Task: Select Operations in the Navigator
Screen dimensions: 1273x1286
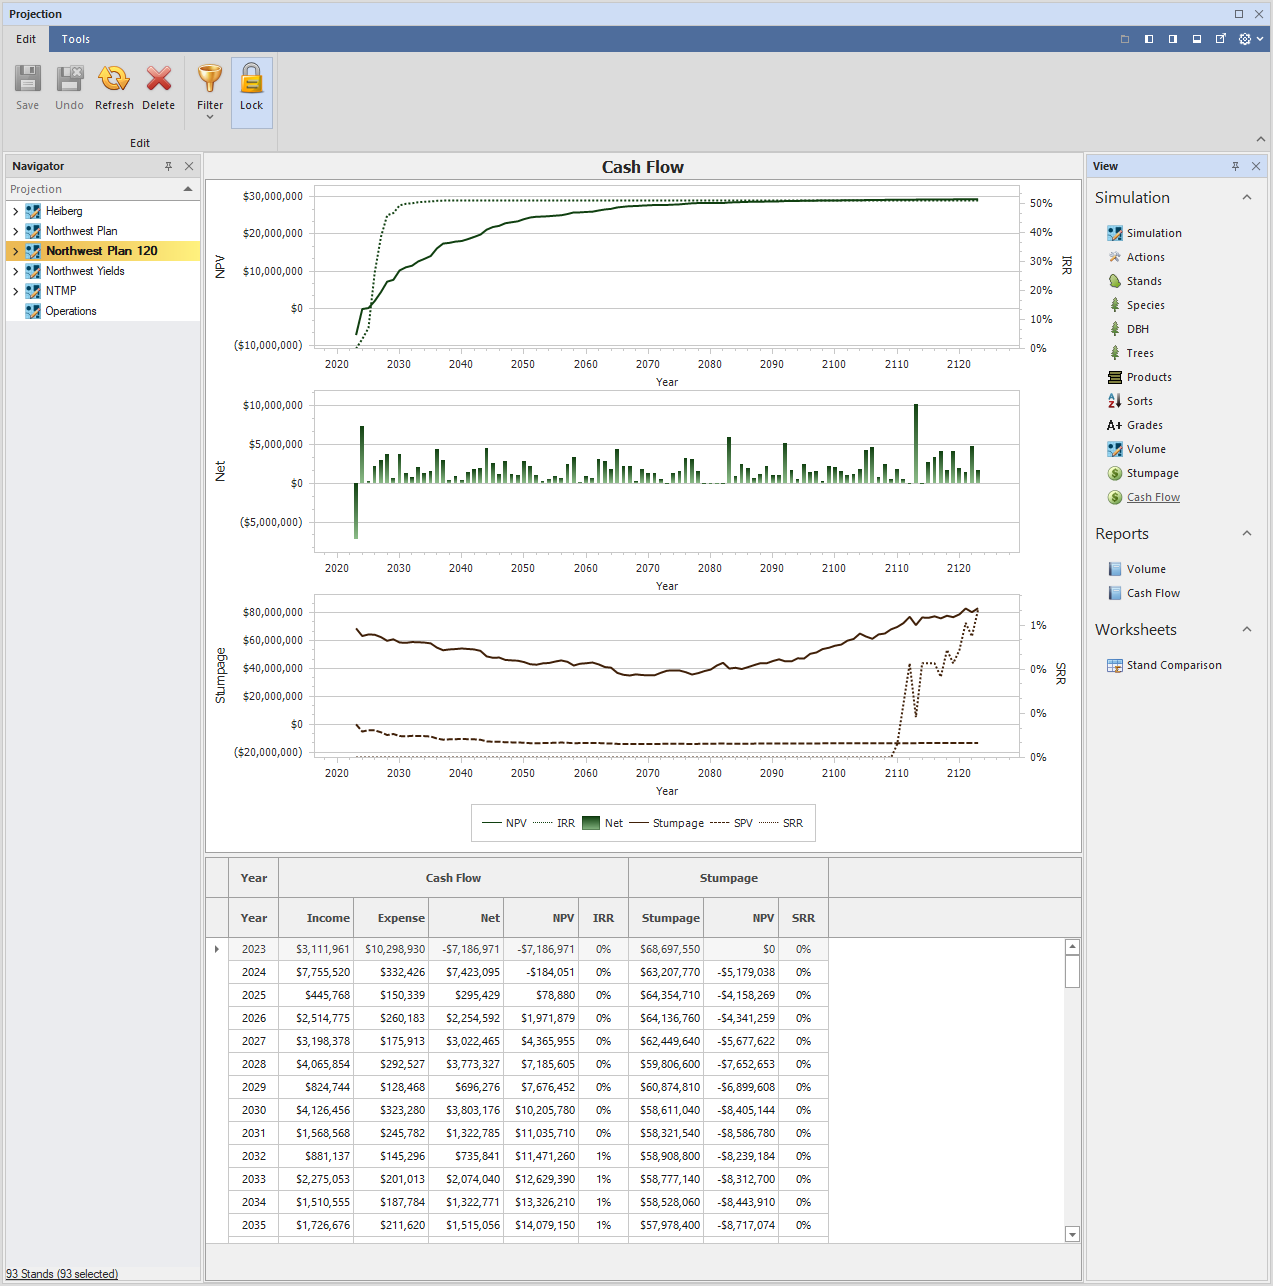Action: tap(71, 311)
